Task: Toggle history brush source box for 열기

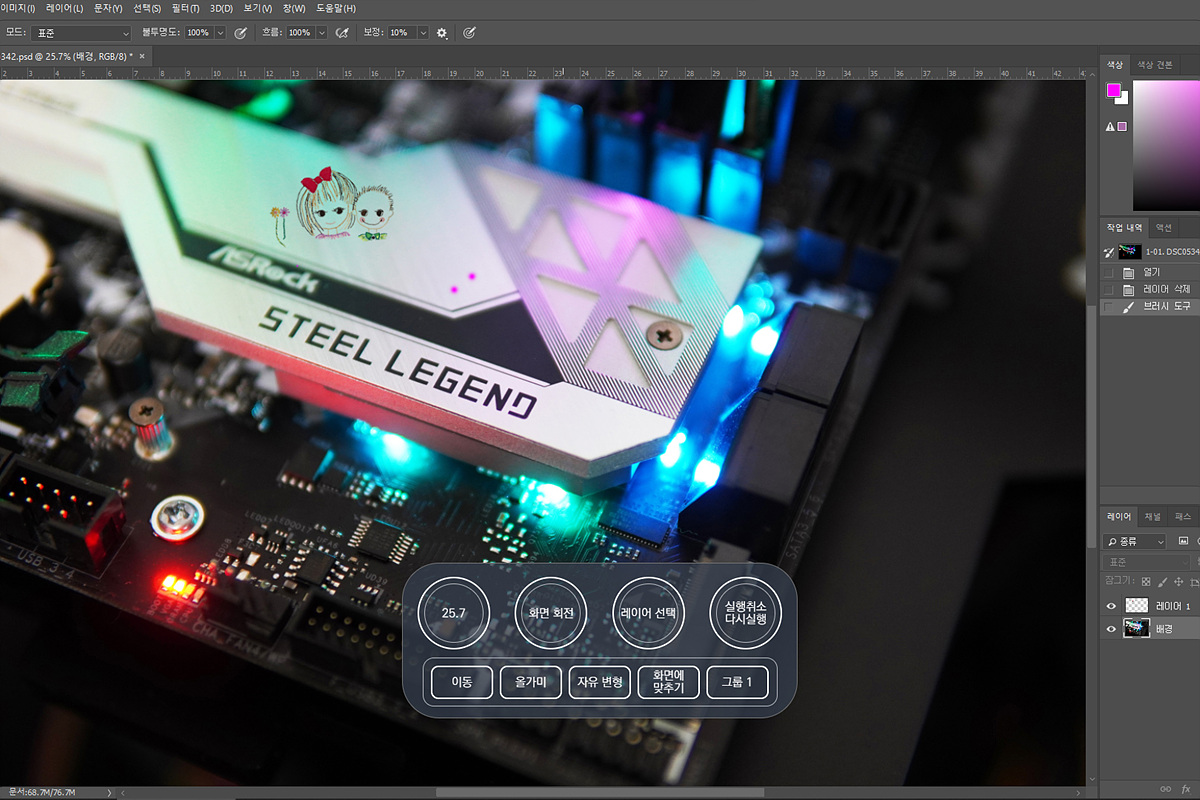Action: click(x=1108, y=272)
